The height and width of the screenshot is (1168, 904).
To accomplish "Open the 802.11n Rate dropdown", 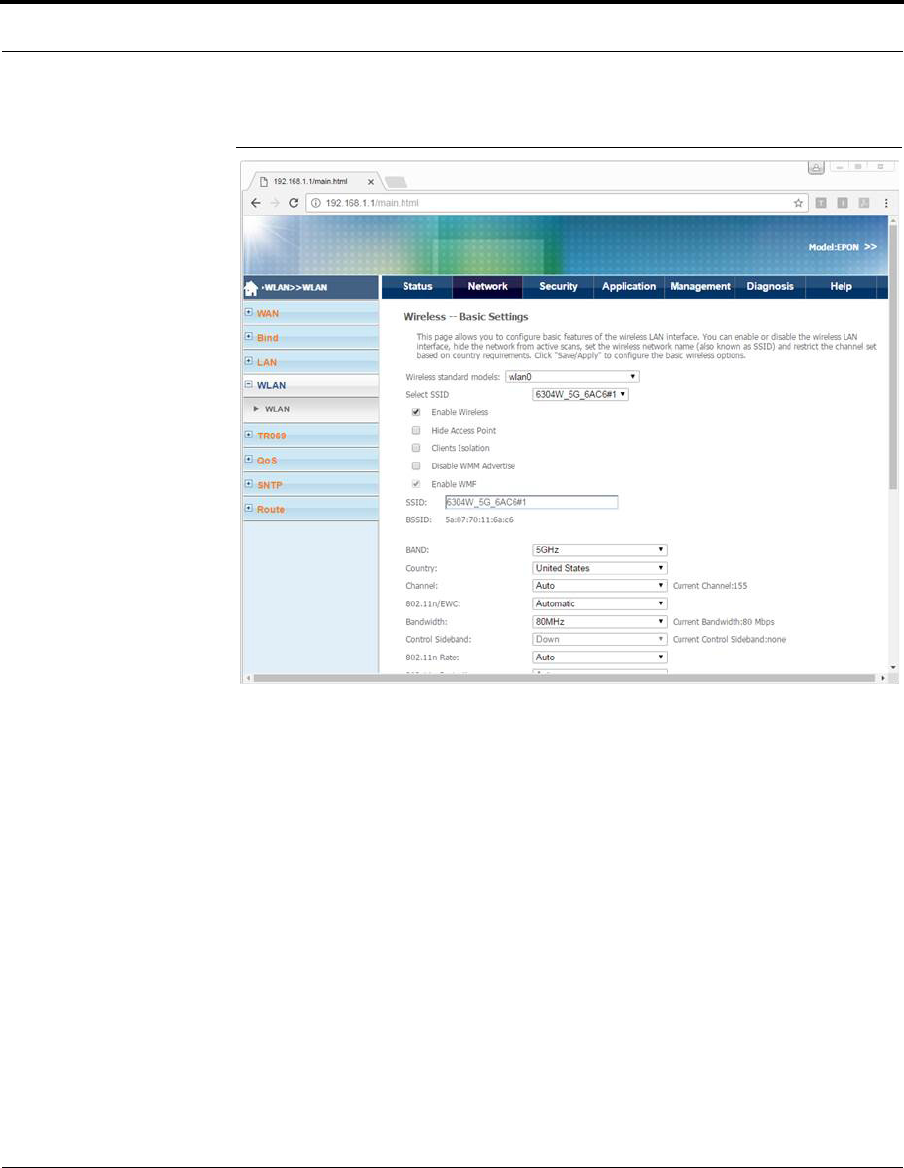I will point(599,657).
